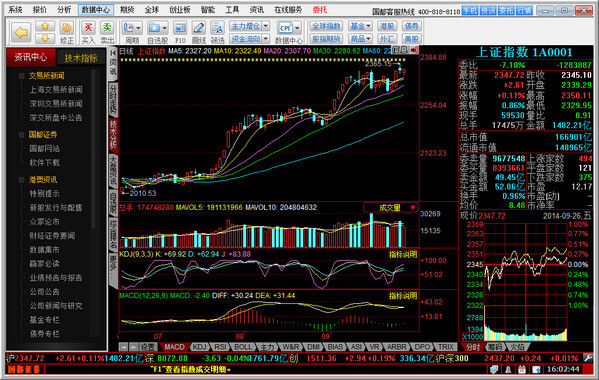Click the yellow back arrow icon
Screen dimensions: 599x380
(21, 32)
